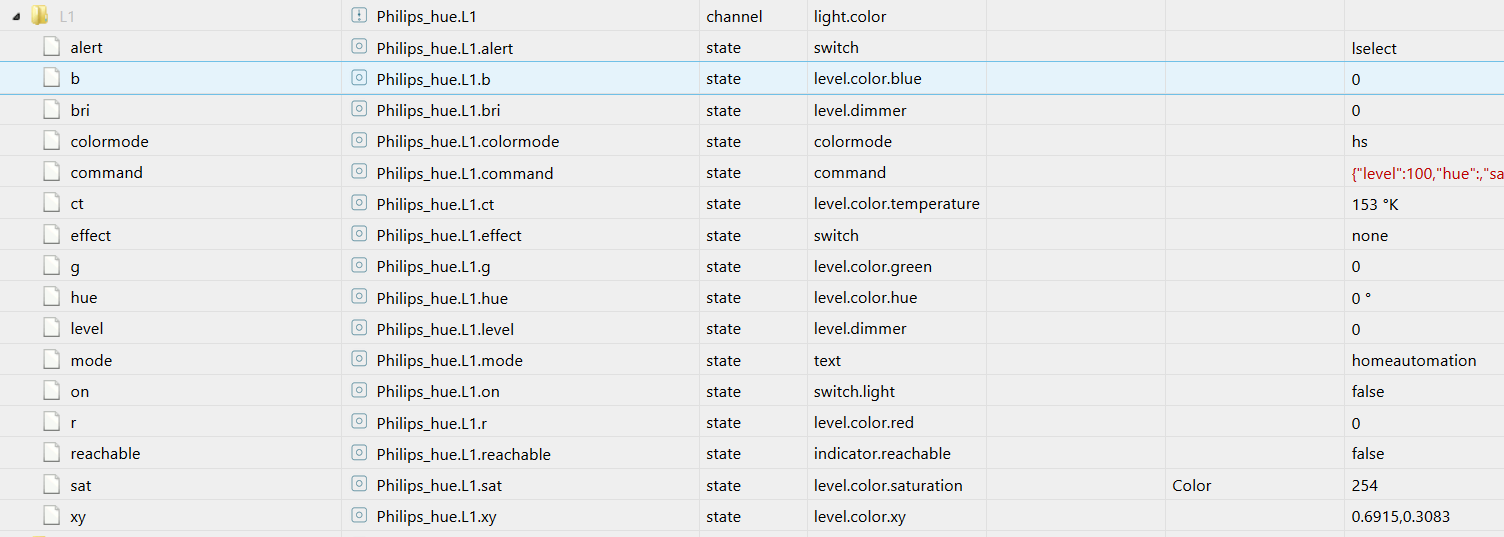
Task: Click the colormode role text
Action: pos(853,141)
